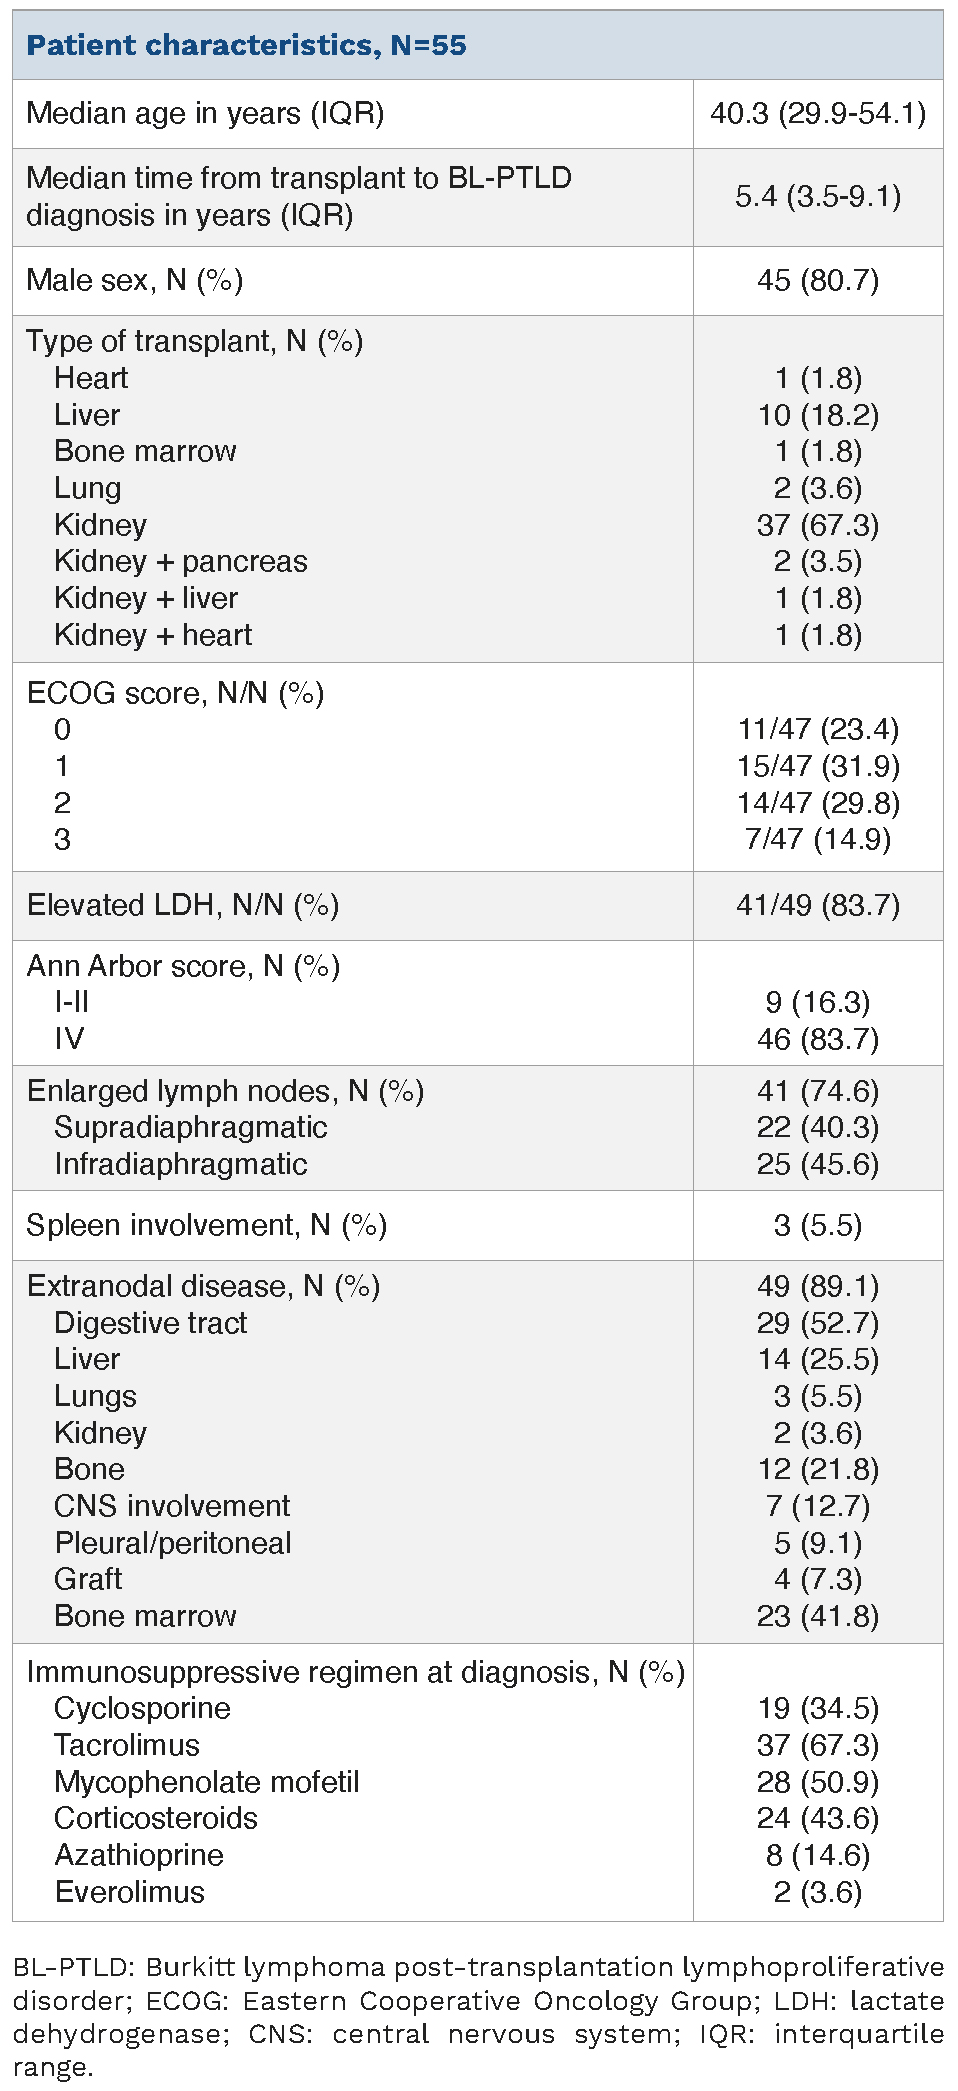Click the "Mycophenolate mofetil" row label

click(207, 1782)
